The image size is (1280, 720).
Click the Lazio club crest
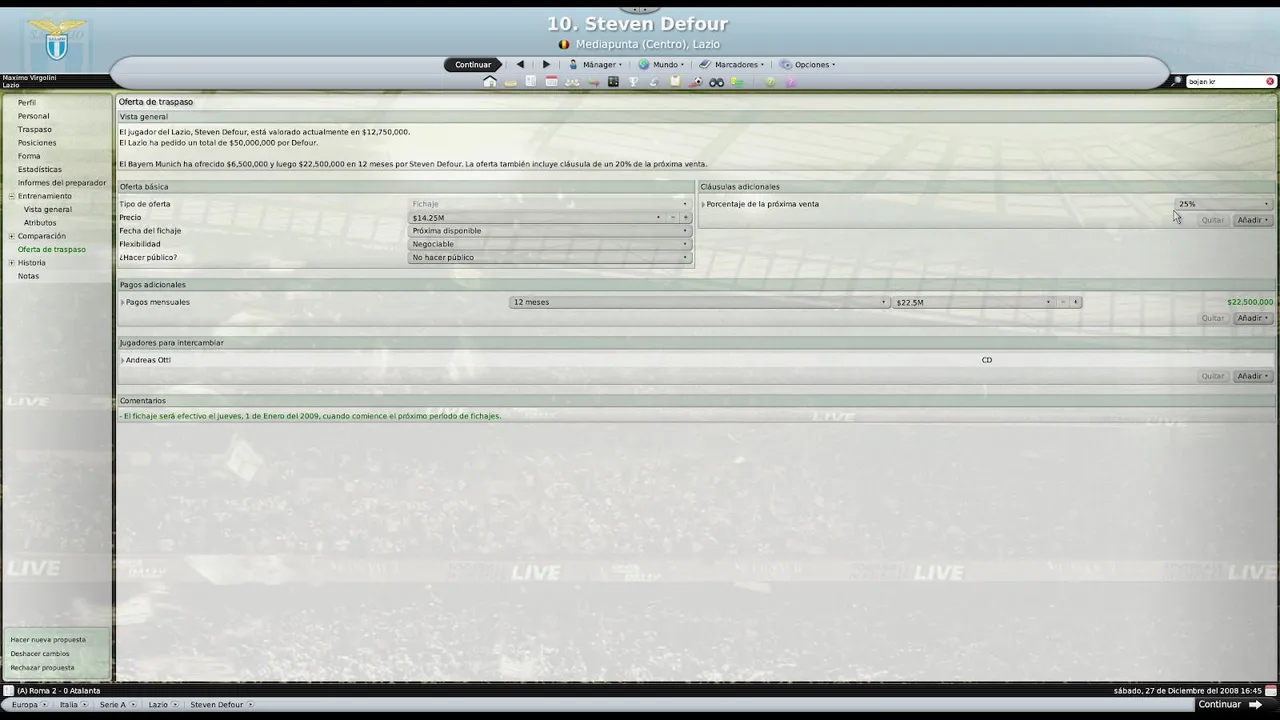[57, 40]
